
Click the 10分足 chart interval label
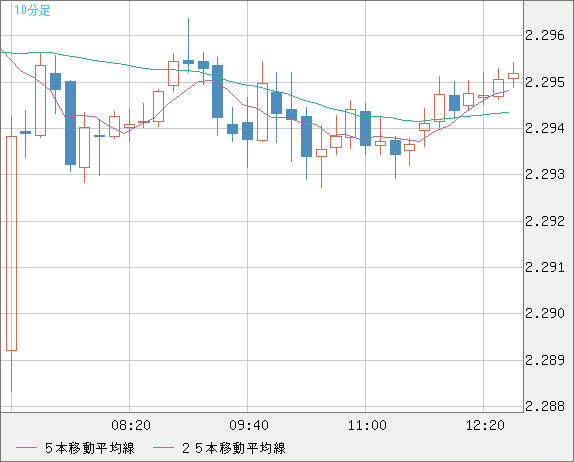pyautogui.click(x=32, y=10)
